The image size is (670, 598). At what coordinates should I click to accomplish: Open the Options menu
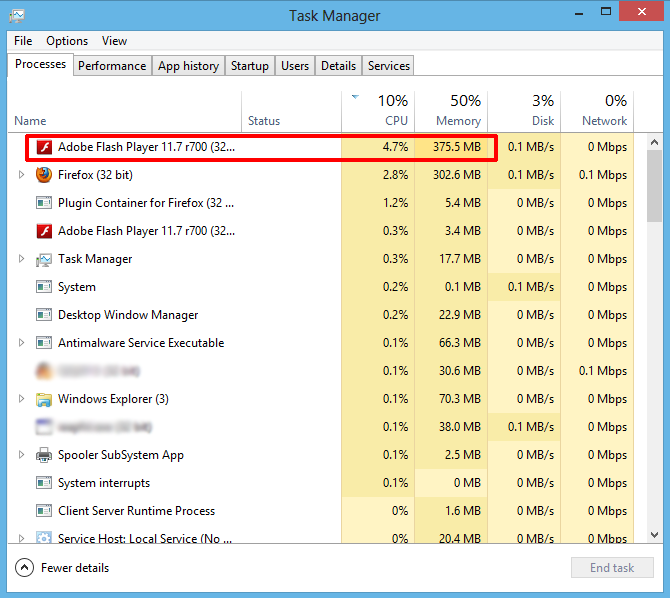(67, 41)
